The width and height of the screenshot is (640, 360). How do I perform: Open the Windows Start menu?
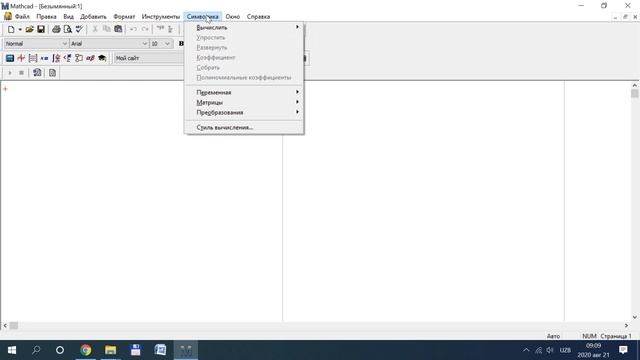(12, 350)
